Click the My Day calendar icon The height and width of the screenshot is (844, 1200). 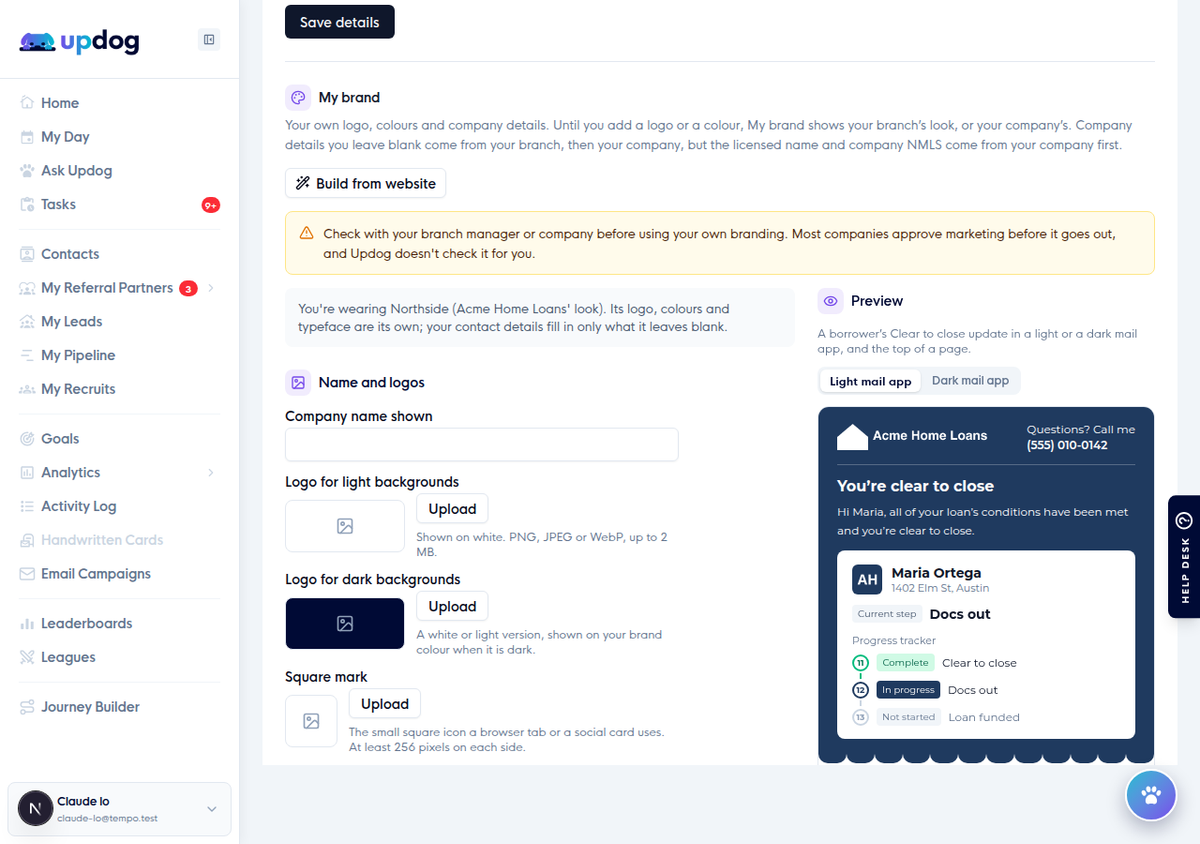point(27,137)
